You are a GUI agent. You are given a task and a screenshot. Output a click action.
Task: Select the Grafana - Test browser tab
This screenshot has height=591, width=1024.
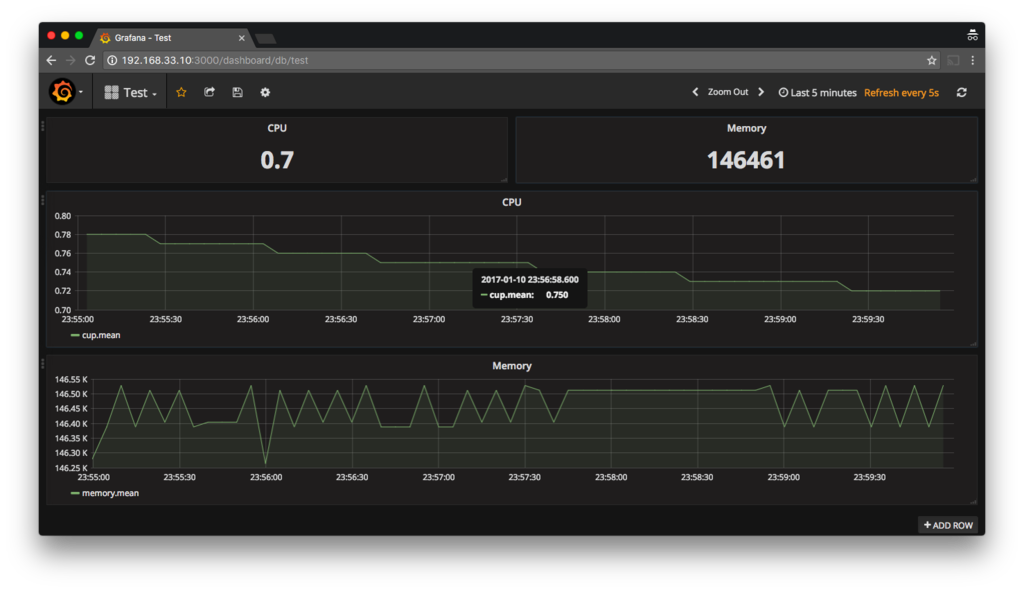171,38
